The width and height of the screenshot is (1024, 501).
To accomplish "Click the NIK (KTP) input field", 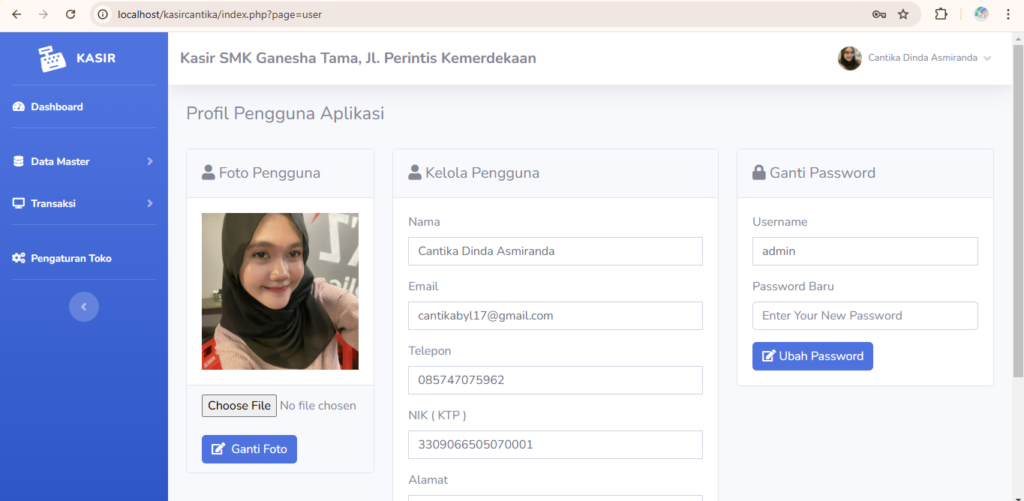I will (x=555, y=445).
